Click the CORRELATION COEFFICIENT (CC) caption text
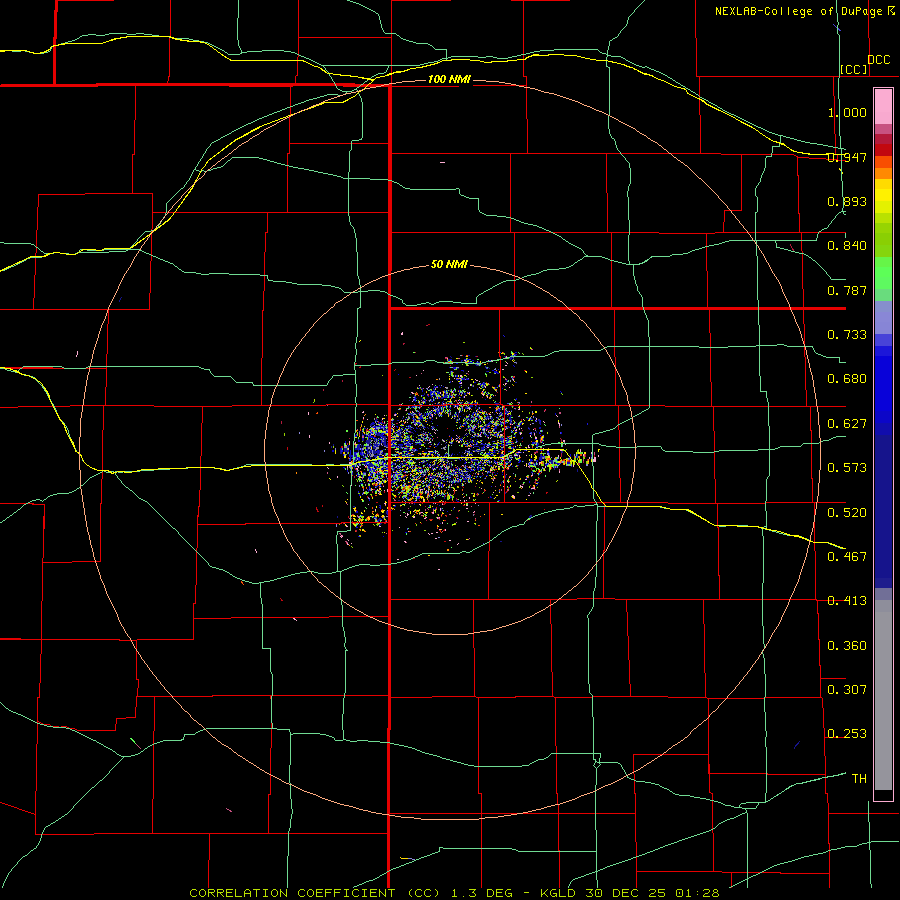The height and width of the screenshot is (900, 900). (315, 893)
